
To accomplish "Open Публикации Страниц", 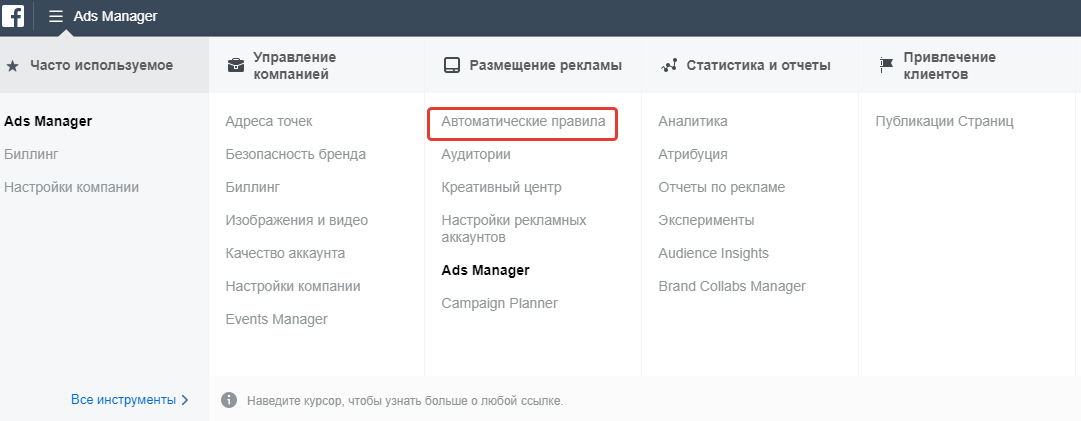I will (x=944, y=122).
